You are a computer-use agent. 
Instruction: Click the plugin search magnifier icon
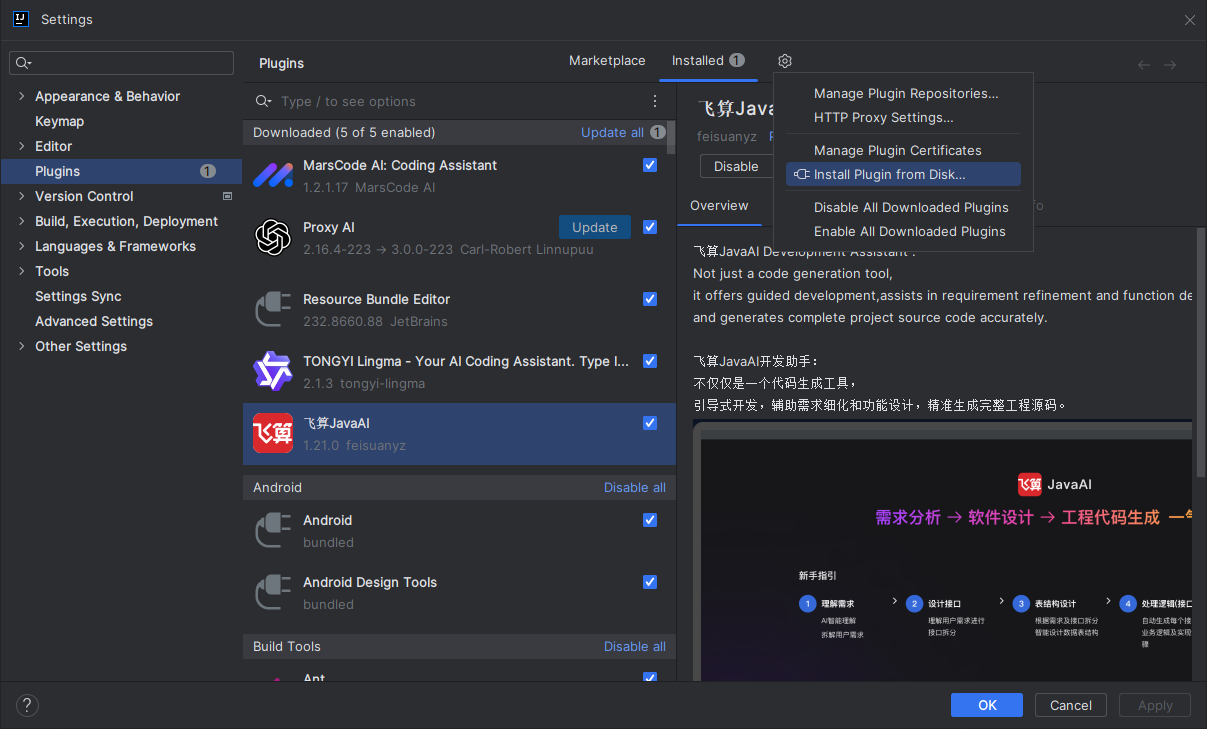(263, 101)
